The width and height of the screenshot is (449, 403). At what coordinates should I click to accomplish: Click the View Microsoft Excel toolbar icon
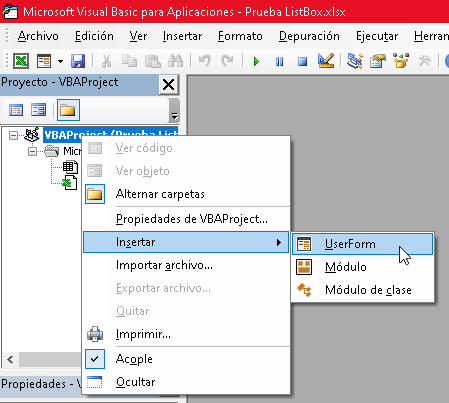[x=21, y=61]
